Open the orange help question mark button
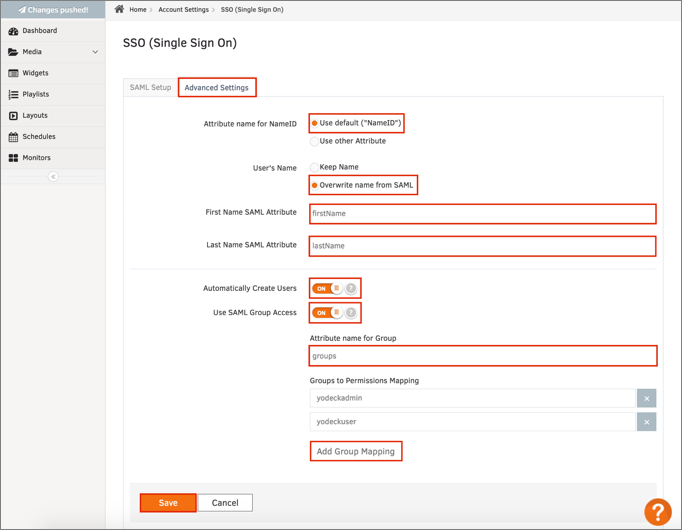Image resolution: width=682 pixels, height=530 pixels. (x=657, y=512)
